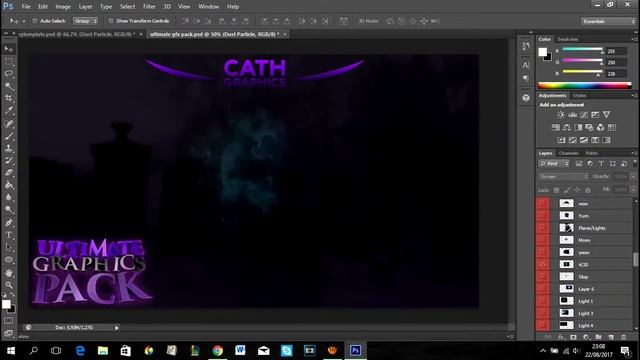Click the layer style fx icon

point(561,337)
